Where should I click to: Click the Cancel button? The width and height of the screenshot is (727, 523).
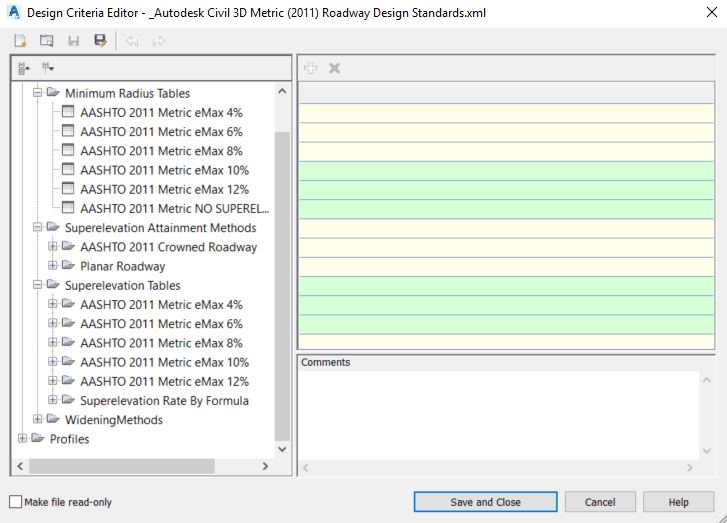click(600, 502)
